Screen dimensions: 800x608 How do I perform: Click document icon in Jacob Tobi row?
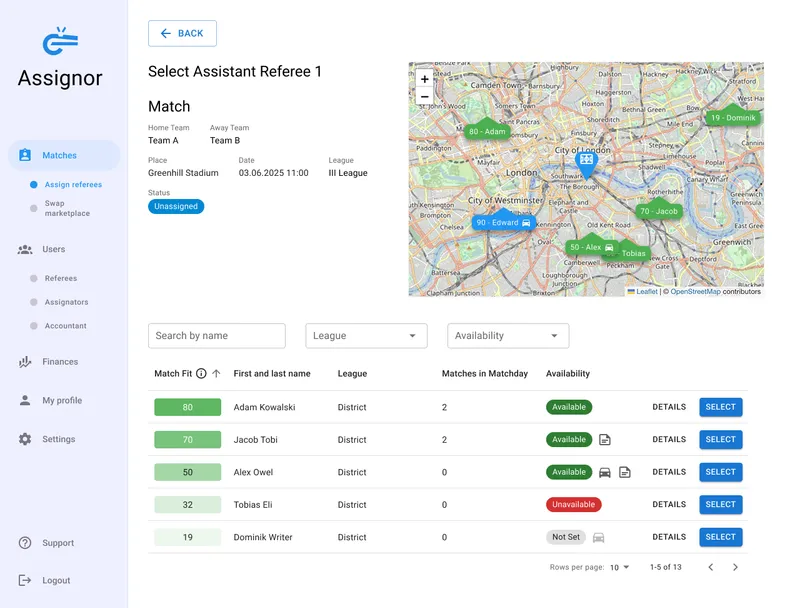coord(605,440)
